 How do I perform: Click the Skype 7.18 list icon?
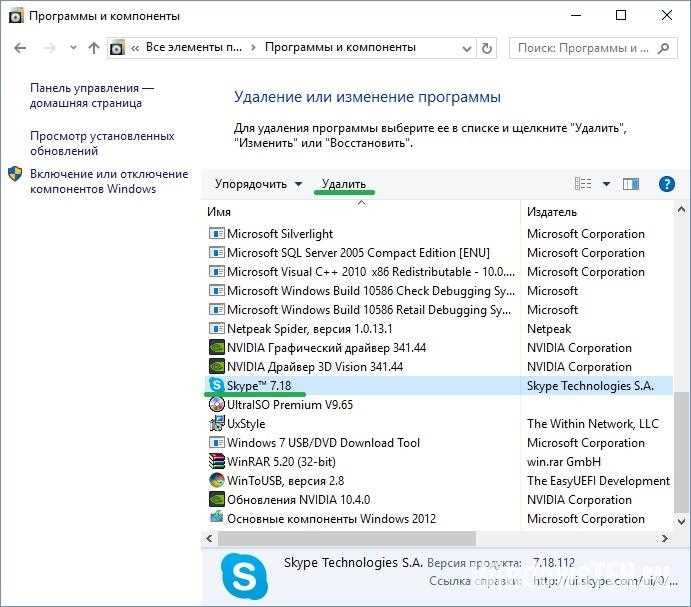tap(216, 385)
